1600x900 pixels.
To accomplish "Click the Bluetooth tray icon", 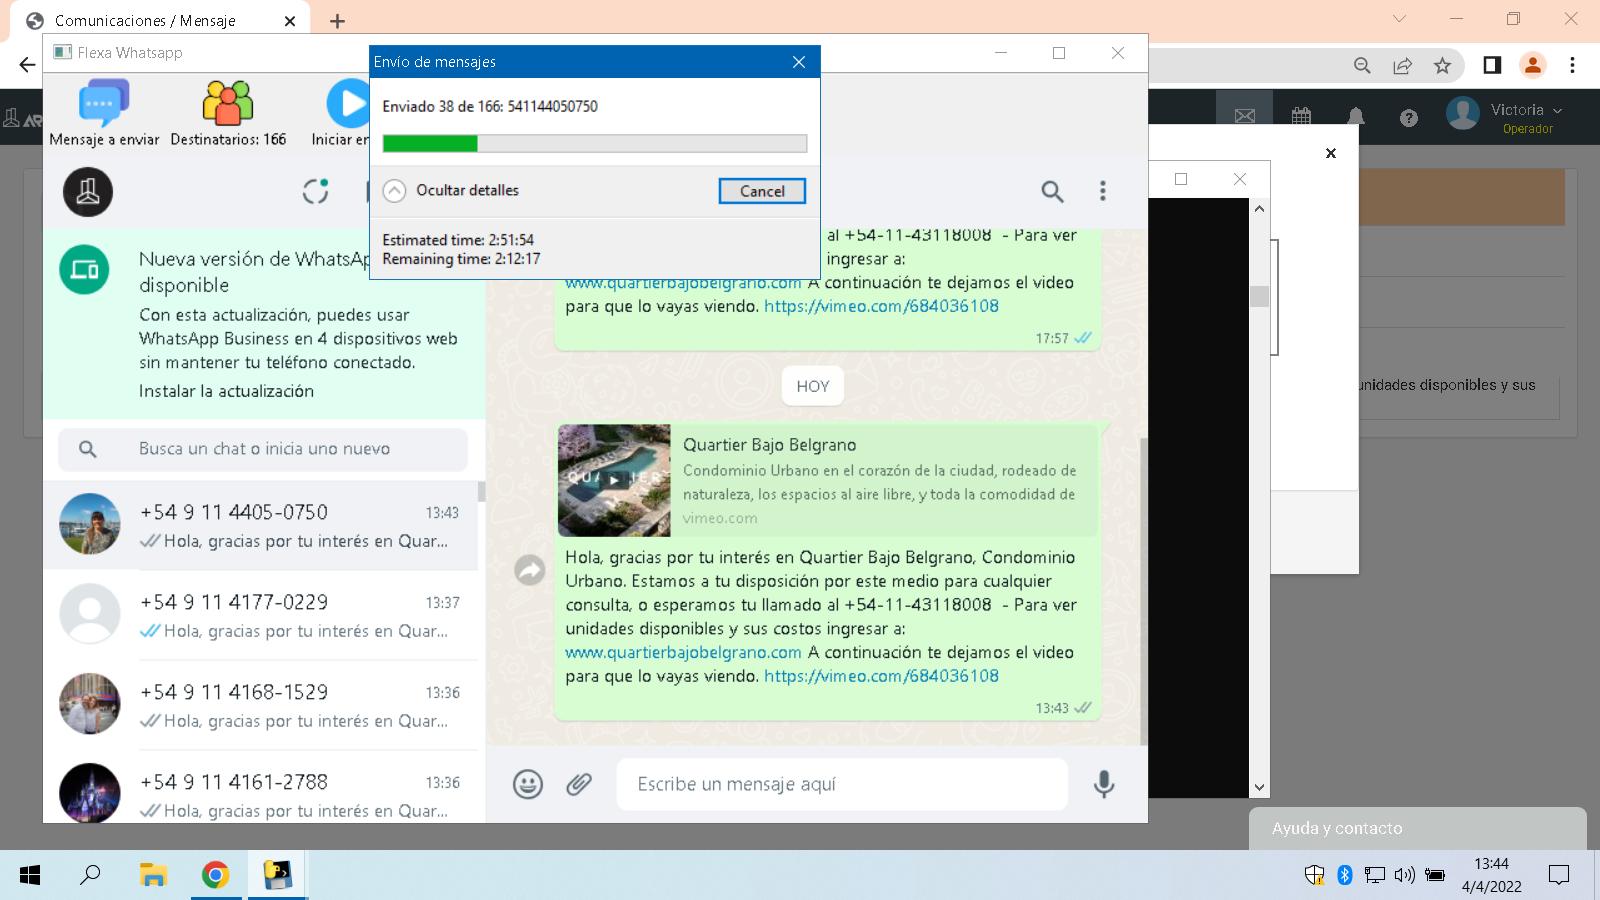I will pos(1345,875).
